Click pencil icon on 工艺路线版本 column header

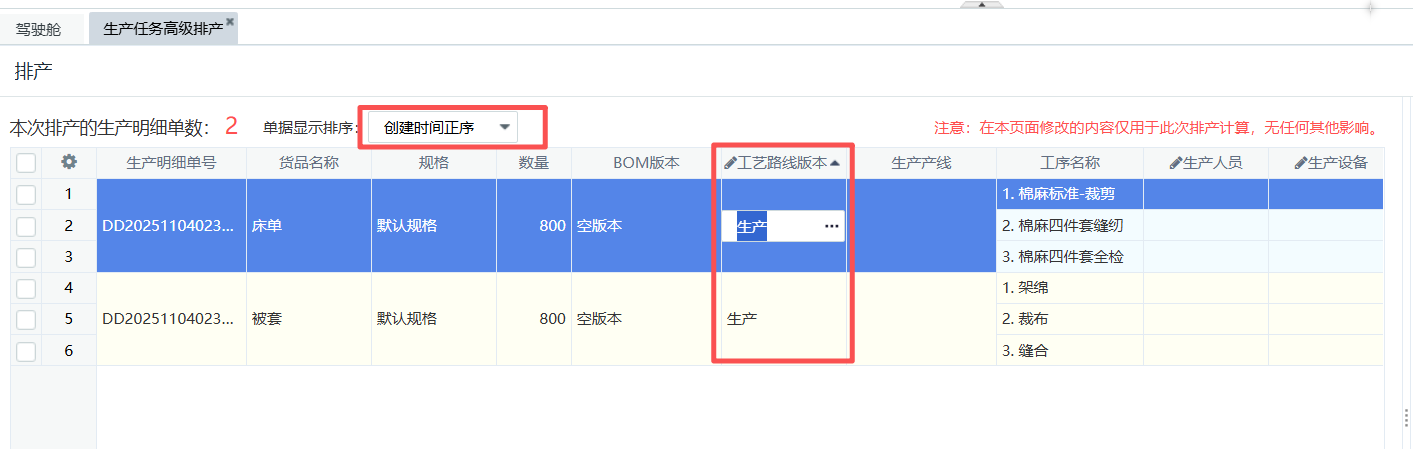click(x=730, y=163)
